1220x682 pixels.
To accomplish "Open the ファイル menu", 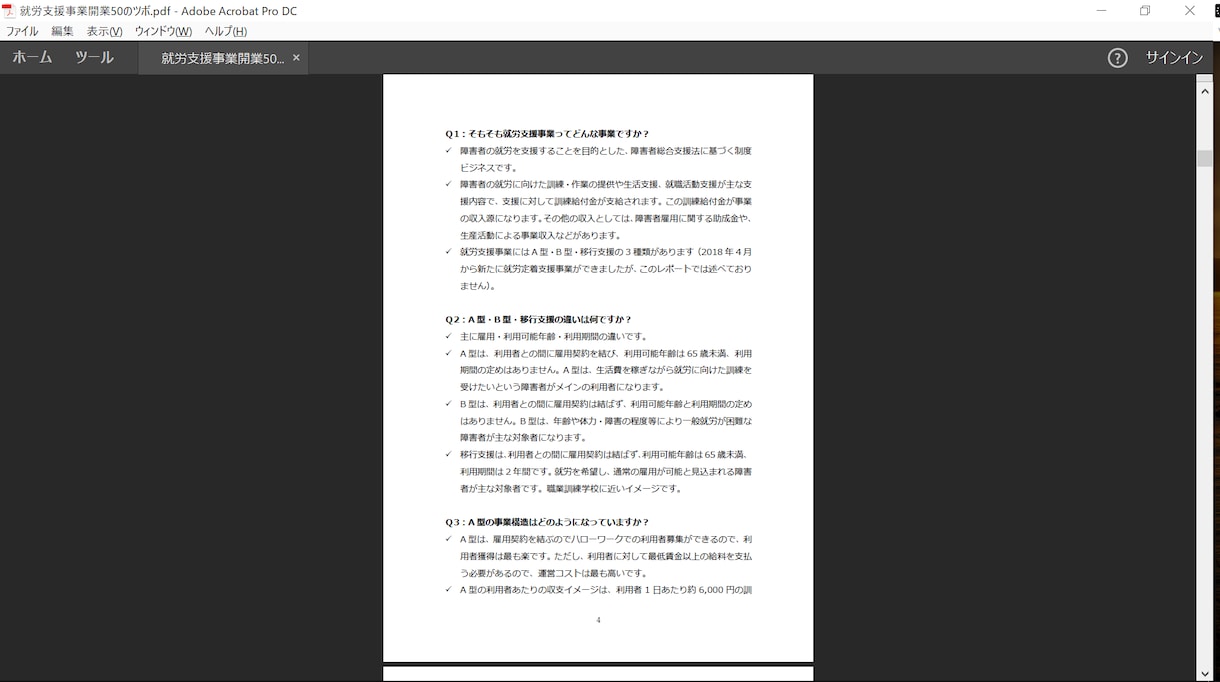I will click(22, 31).
